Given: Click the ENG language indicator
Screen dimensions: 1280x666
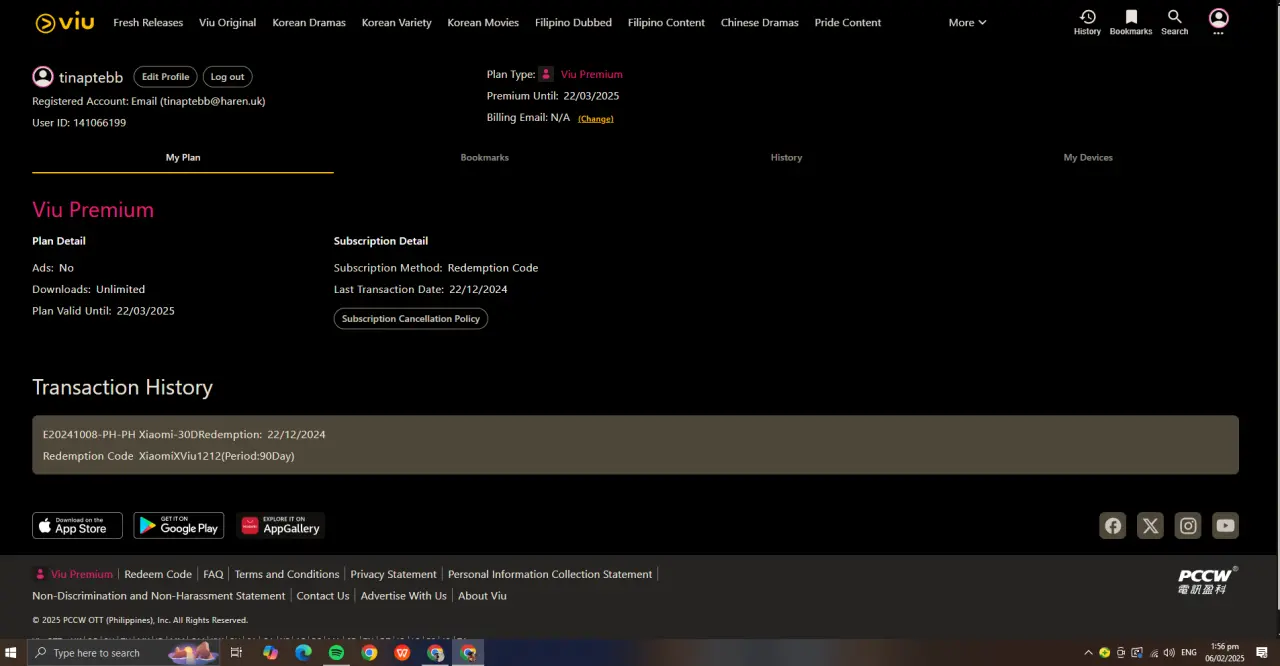Looking at the screenshot, I should pyautogui.click(x=1189, y=653).
